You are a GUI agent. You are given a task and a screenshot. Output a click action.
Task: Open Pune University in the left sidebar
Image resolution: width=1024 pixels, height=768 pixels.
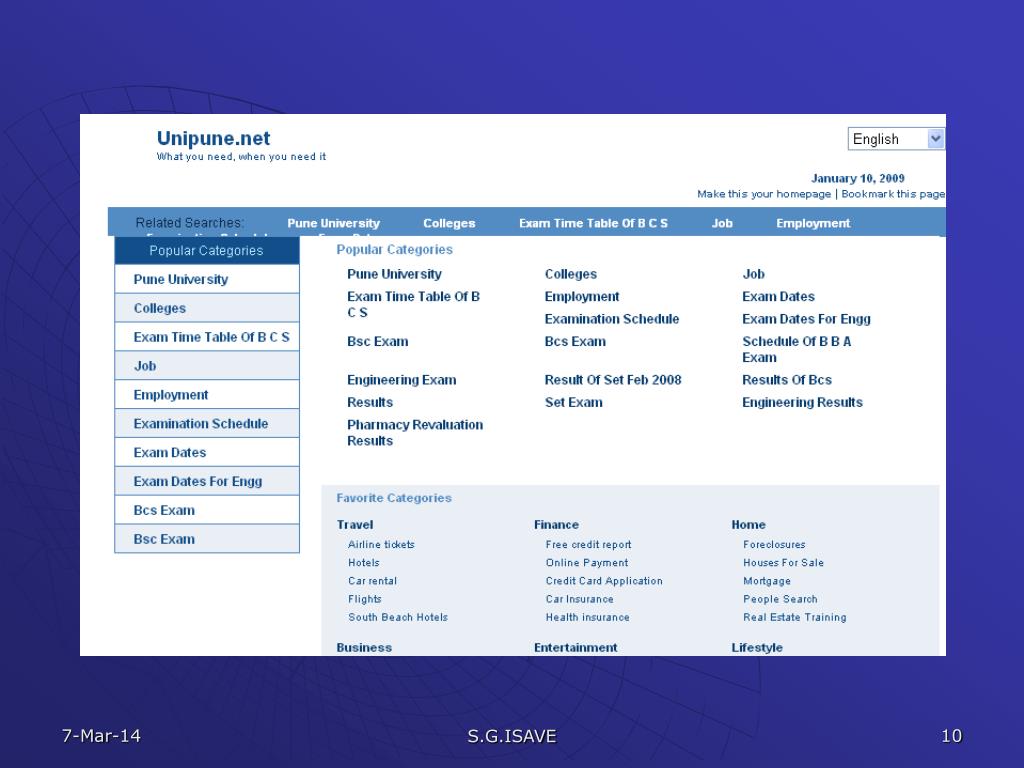click(x=207, y=280)
